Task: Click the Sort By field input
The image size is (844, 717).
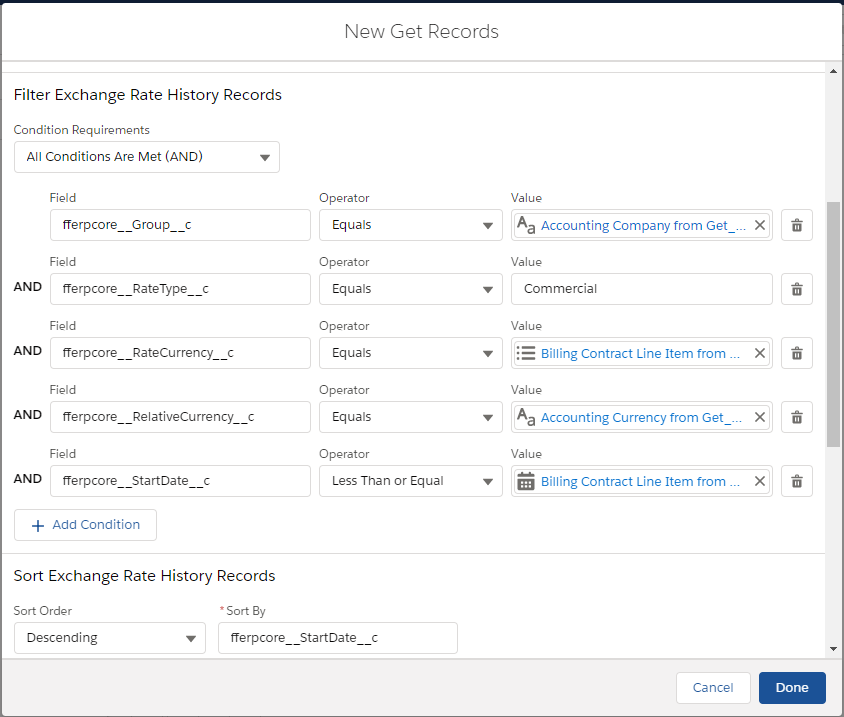Action: coord(337,638)
